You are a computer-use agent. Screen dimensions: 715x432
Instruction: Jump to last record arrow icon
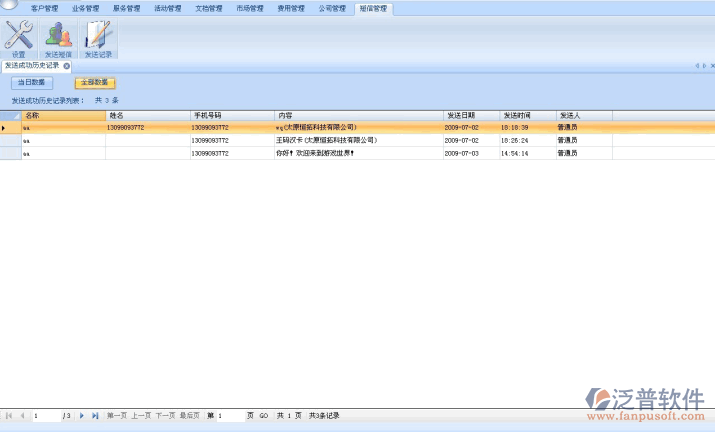(x=95, y=415)
